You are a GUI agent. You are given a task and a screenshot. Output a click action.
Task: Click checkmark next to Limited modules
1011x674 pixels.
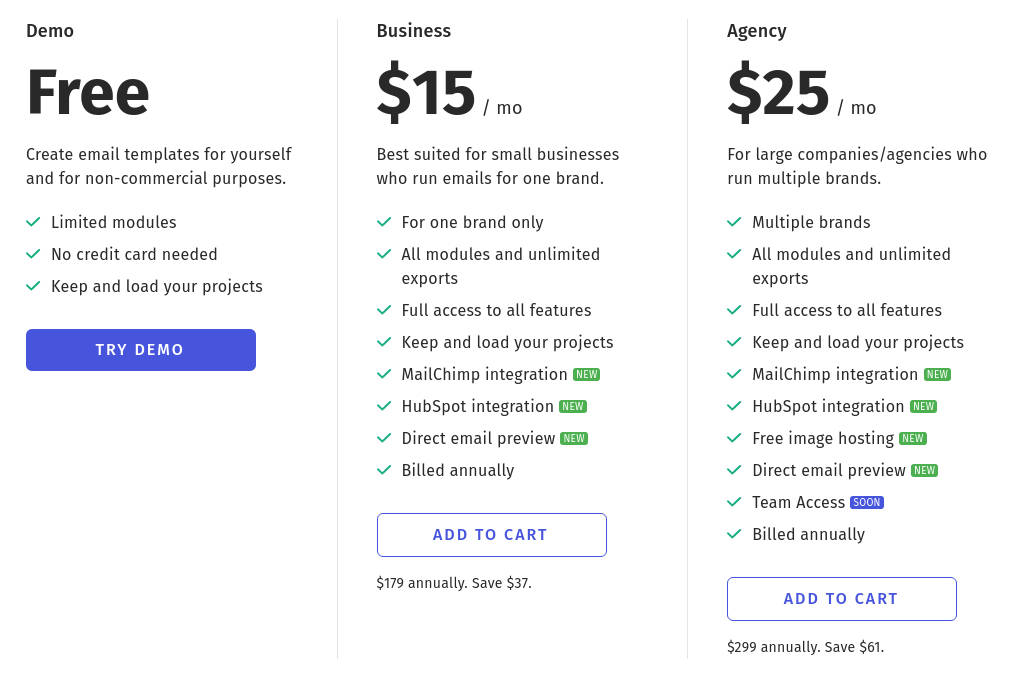click(x=33, y=222)
